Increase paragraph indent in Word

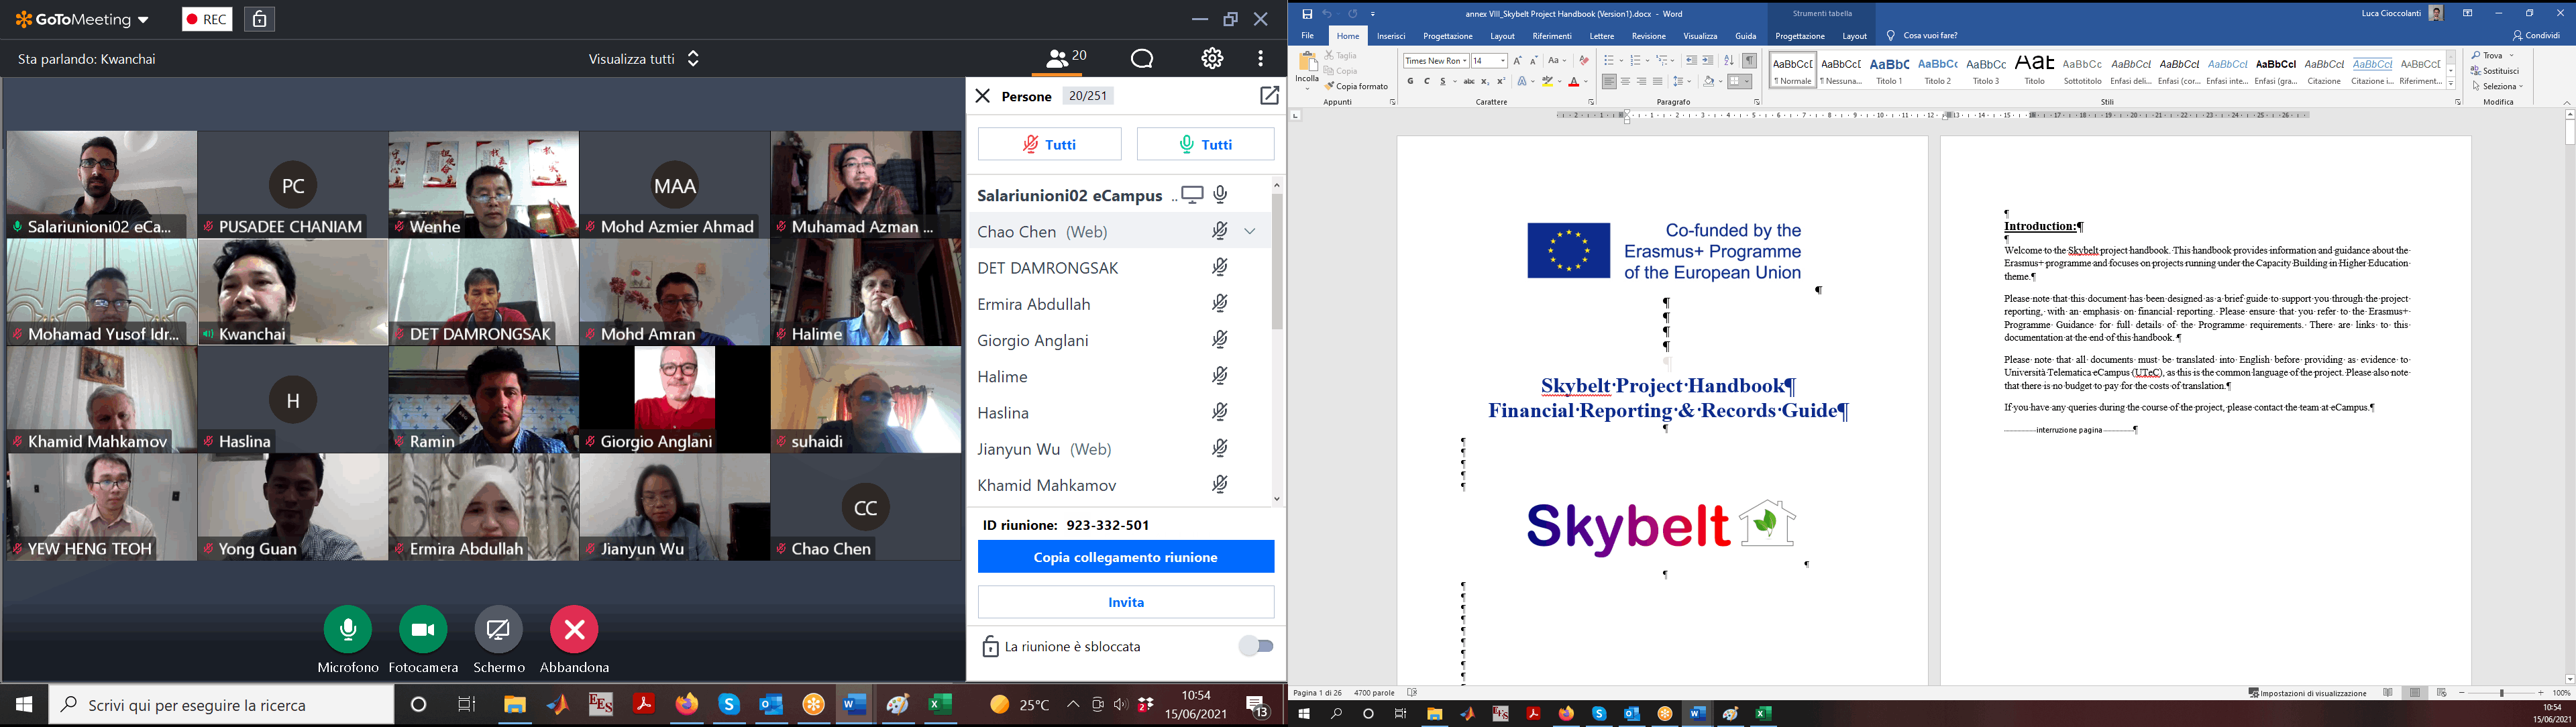(1708, 61)
